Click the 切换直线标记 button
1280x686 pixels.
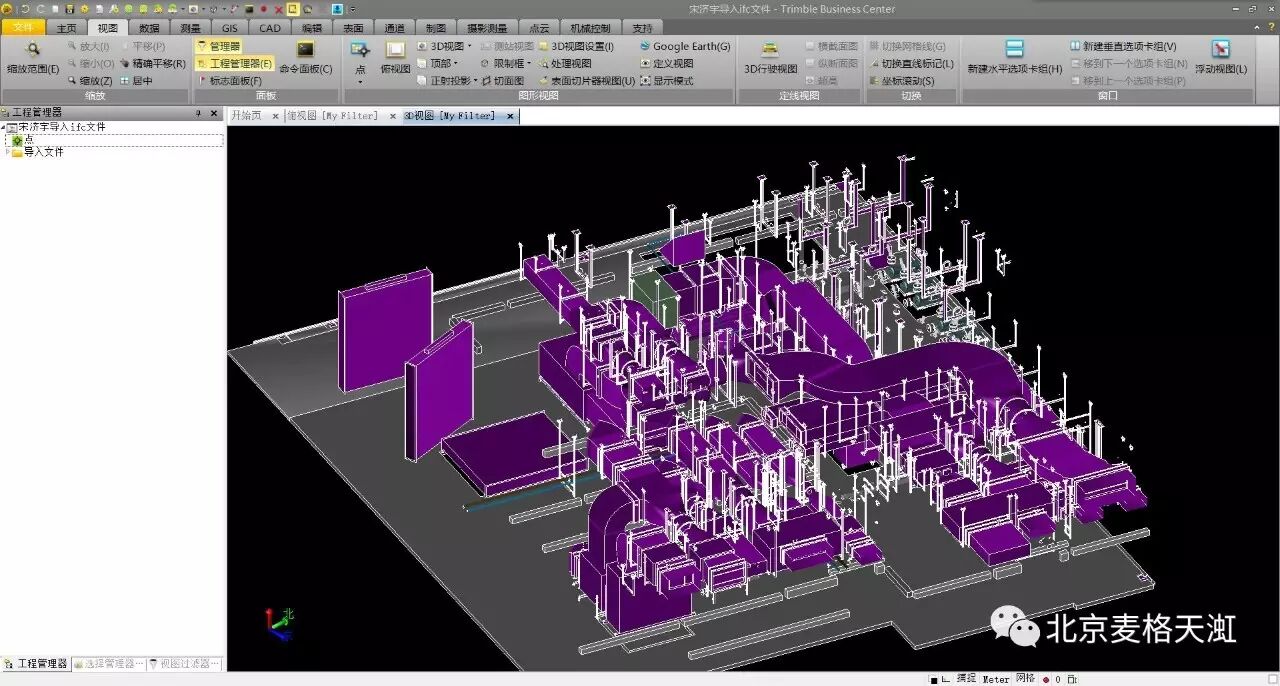[x=911, y=63]
